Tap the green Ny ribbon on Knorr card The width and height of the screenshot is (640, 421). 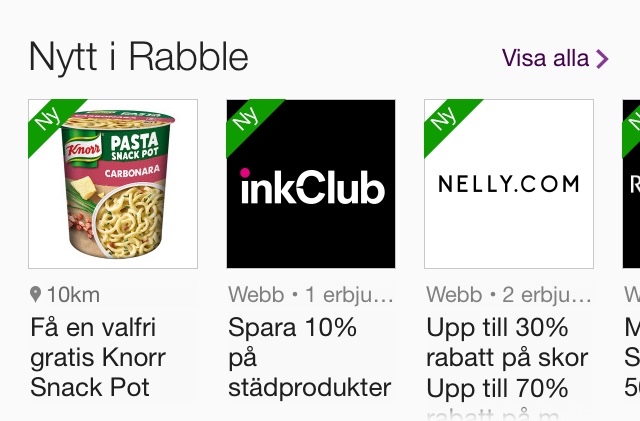(49, 120)
